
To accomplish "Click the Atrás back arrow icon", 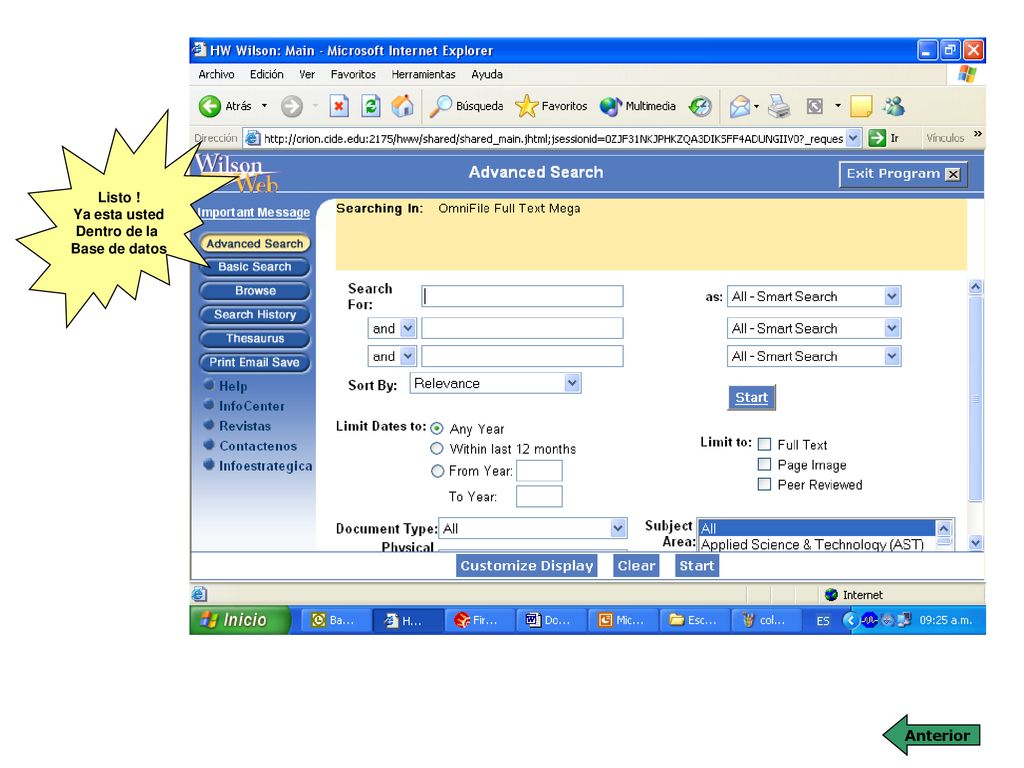I will tap(210, 106).
